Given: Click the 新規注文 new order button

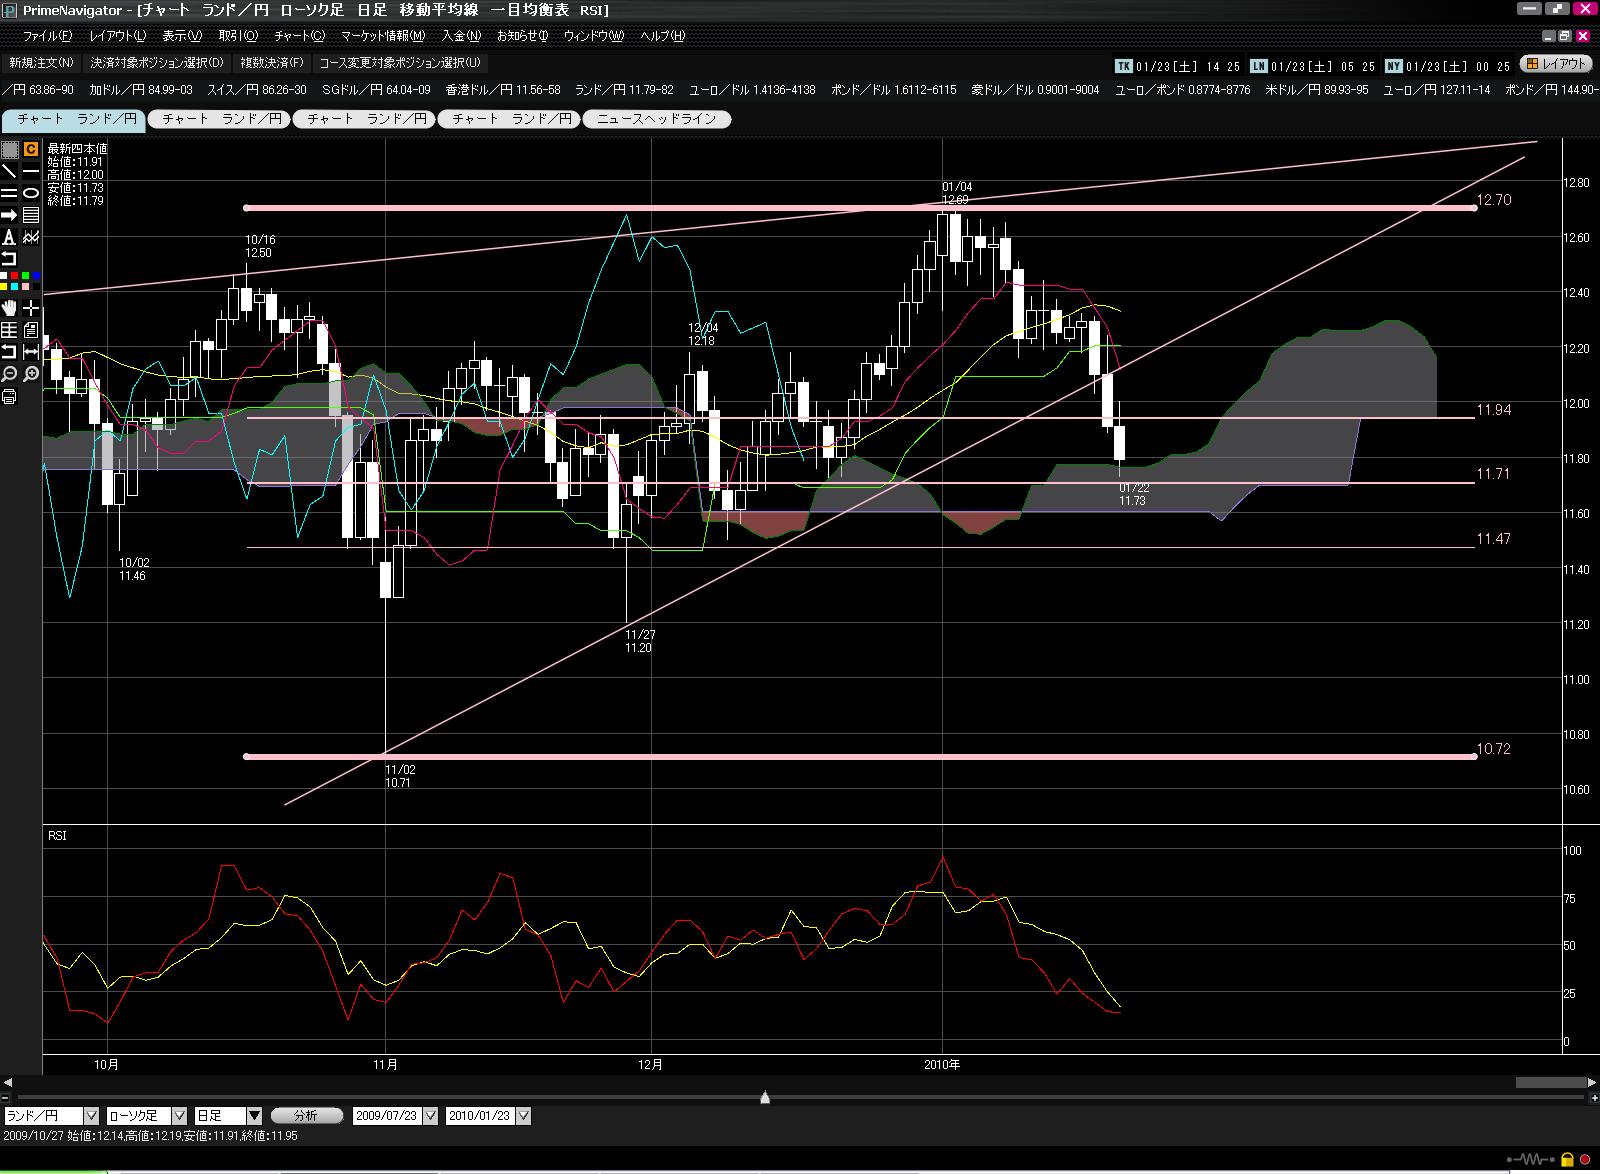Looking at the screenshot, I should tap(41, 63).
